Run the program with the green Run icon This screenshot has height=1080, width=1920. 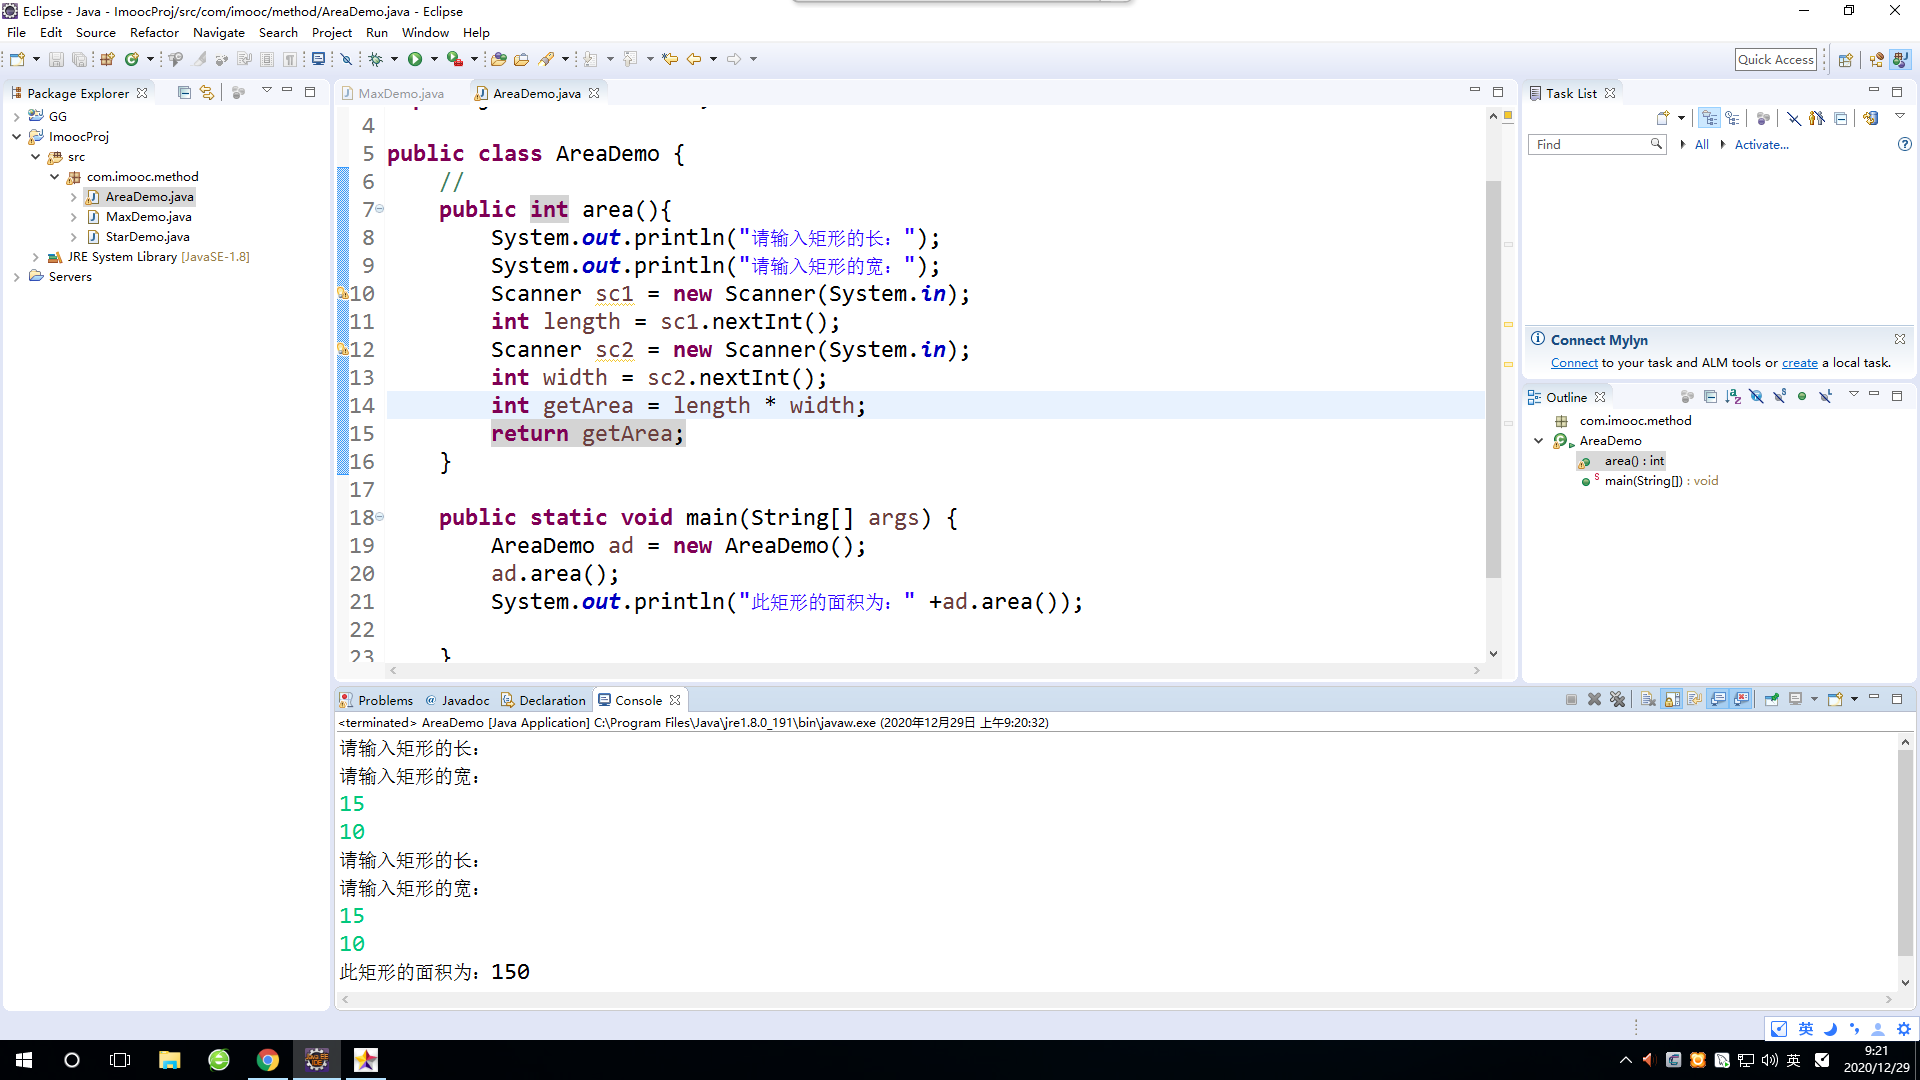(415, 59)
